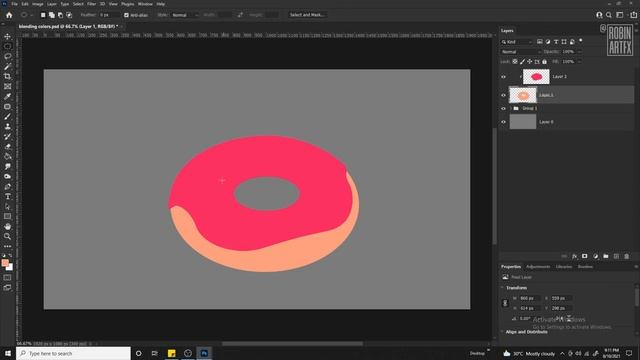Open the Window menu

[145, 4]
